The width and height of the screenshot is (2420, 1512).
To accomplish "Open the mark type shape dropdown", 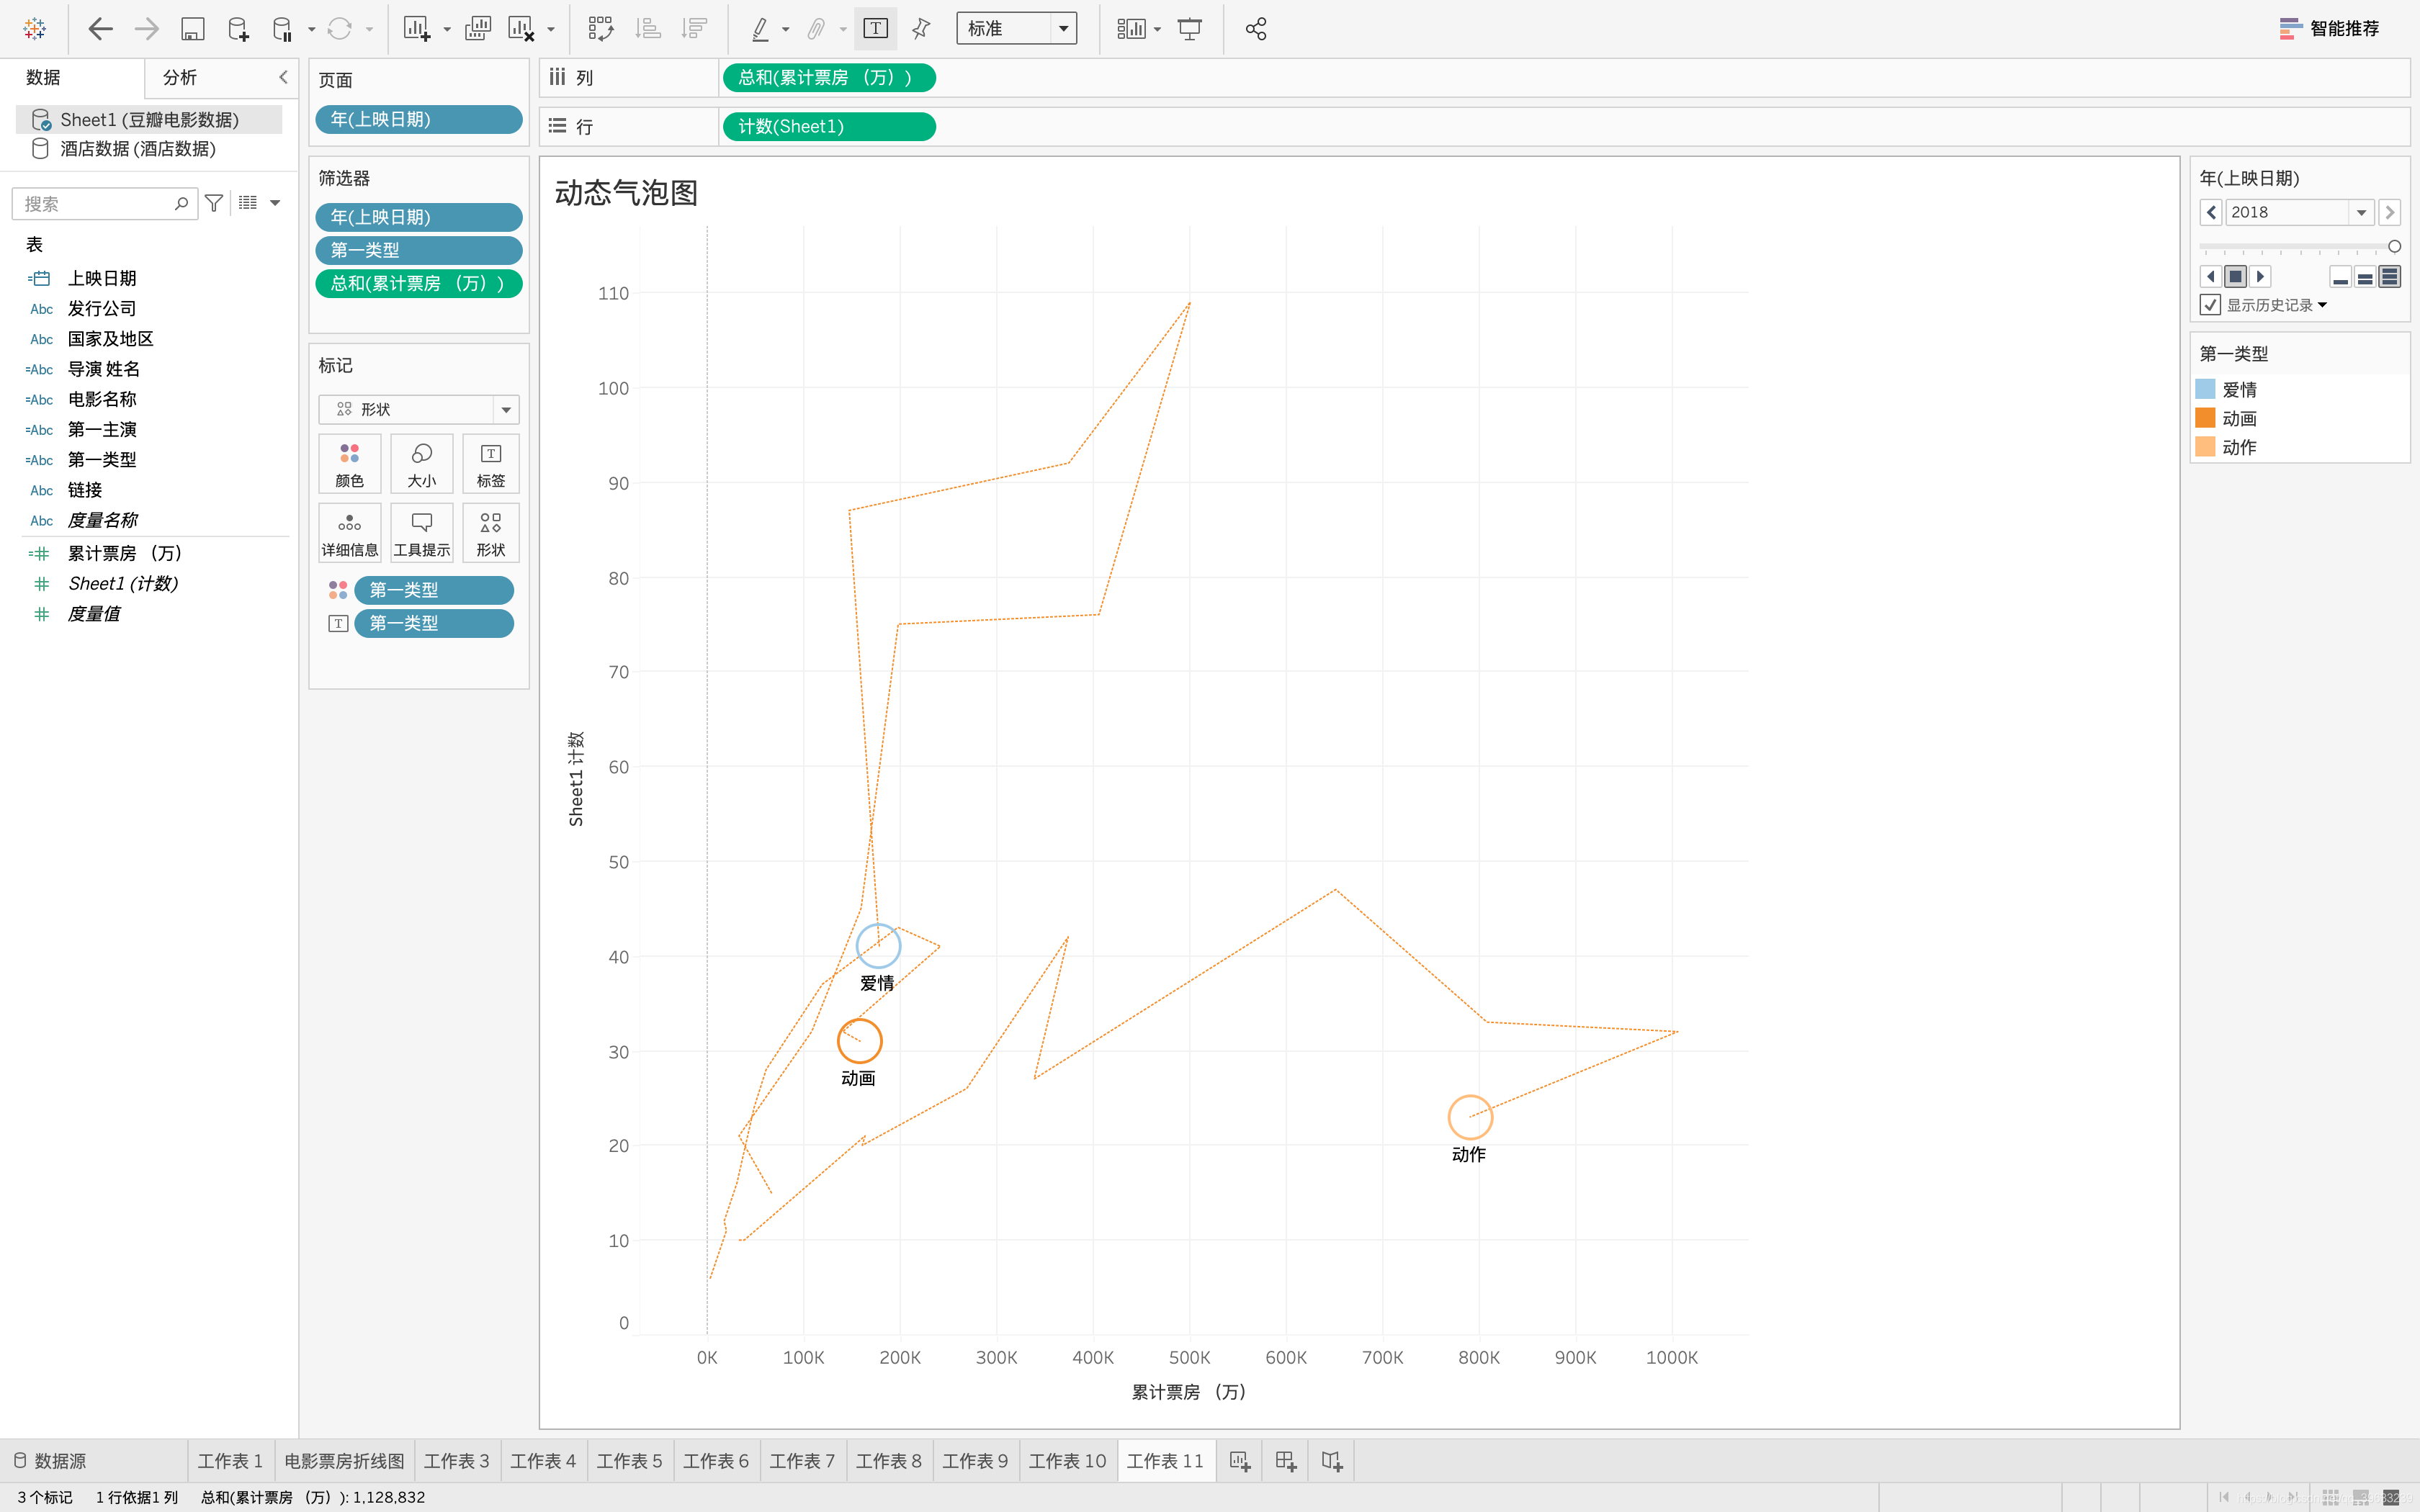I will [506, 409].
